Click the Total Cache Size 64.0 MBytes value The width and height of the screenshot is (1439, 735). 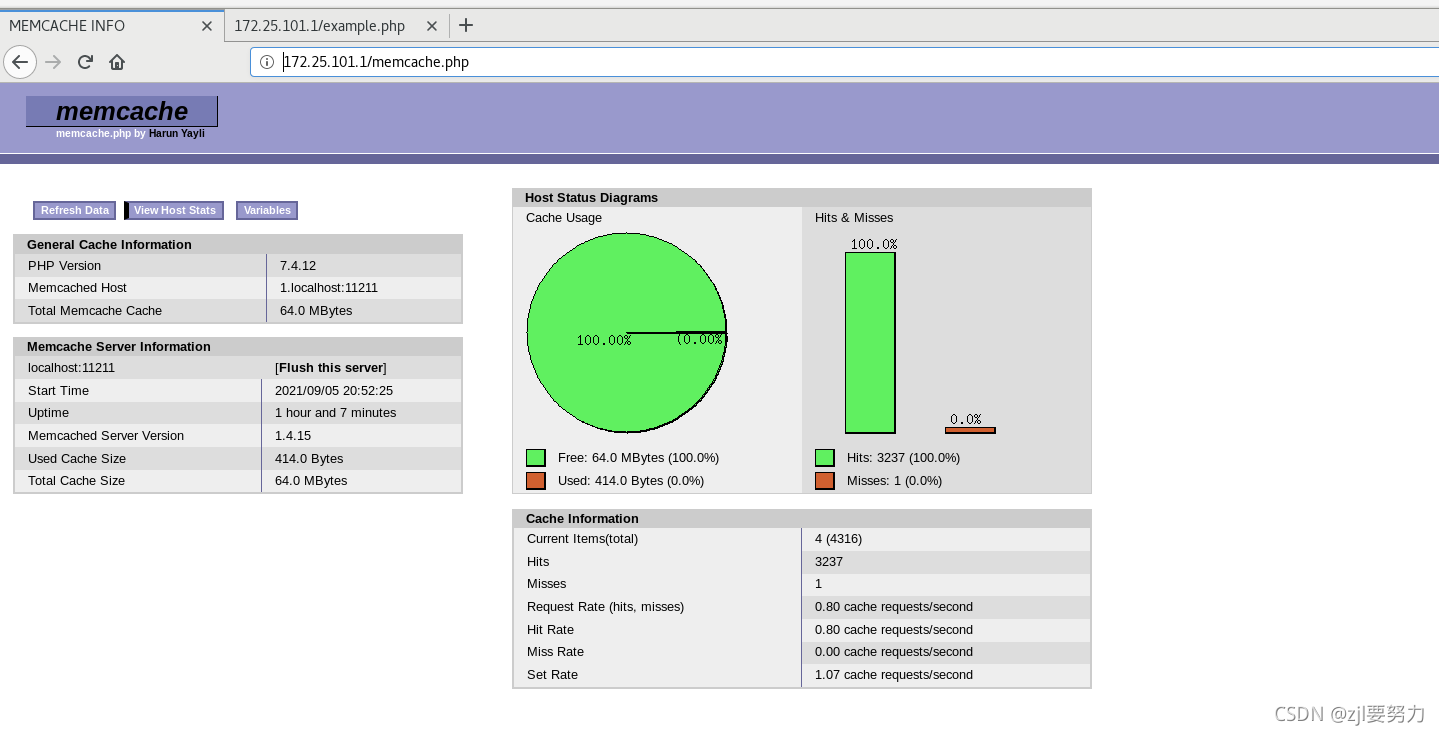[x=311, y=481]
